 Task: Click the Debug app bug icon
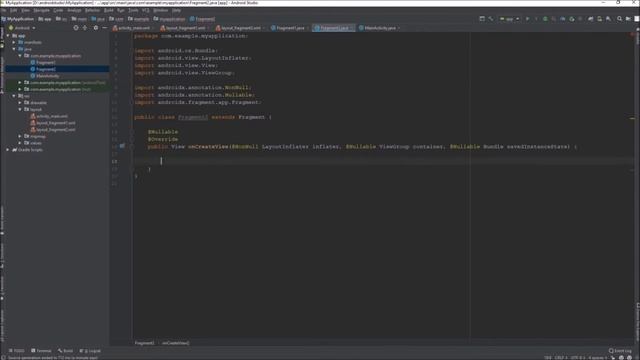click(545, 19)
